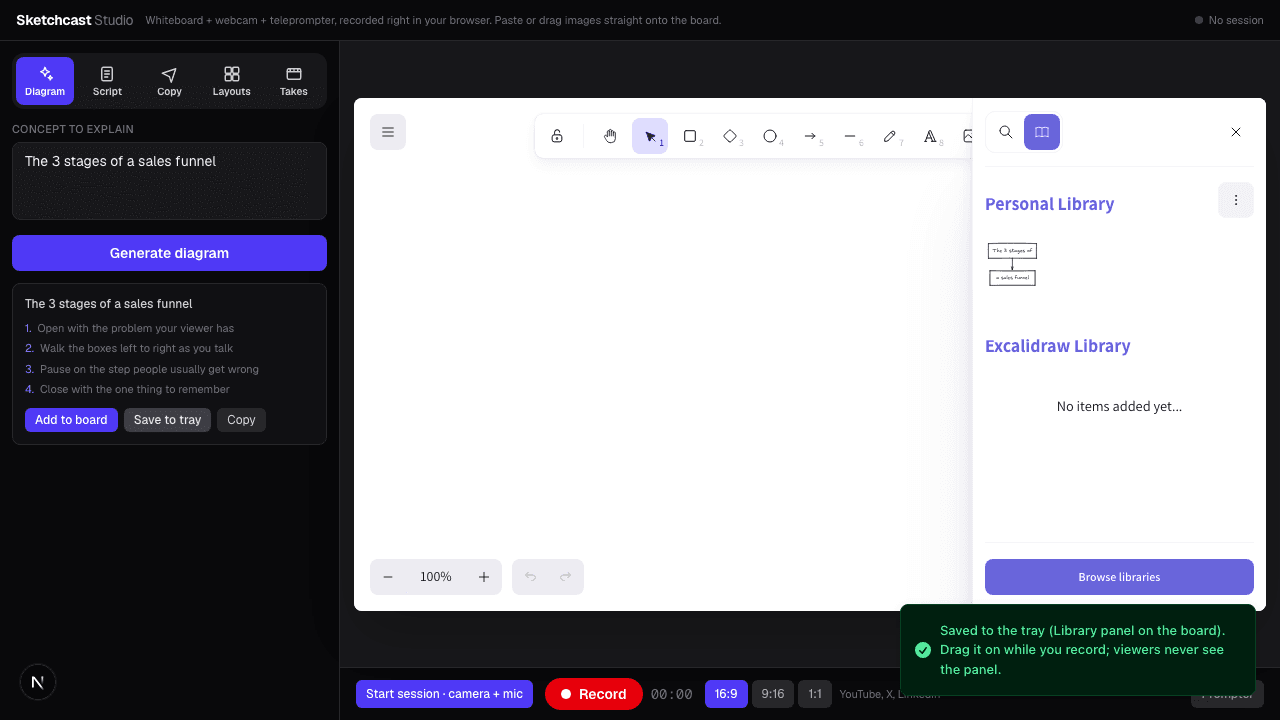Click the No session status indicator
Screen dimensions: 1280x720
pos(1229,20)
